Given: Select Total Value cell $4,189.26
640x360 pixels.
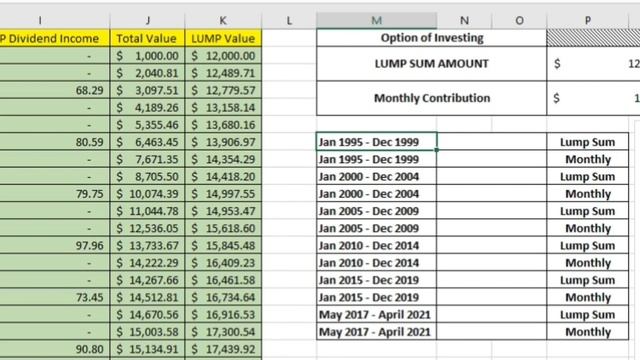Looking at the screenshot, I should tap(147, 108).
